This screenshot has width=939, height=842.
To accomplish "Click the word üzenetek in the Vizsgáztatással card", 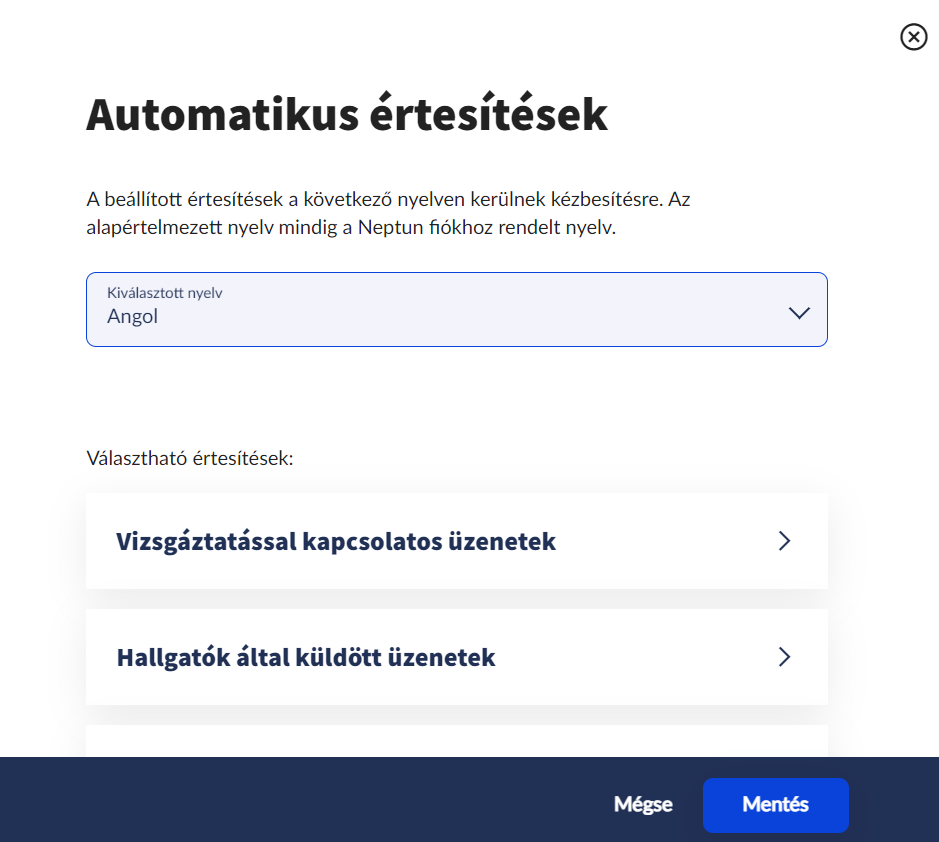I will pyautogui.click(x=506, y=542).
